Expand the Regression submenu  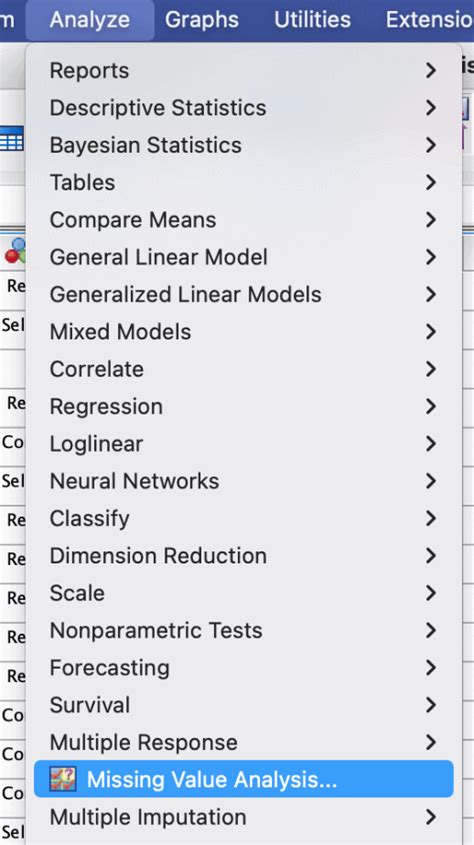[243, 406]
